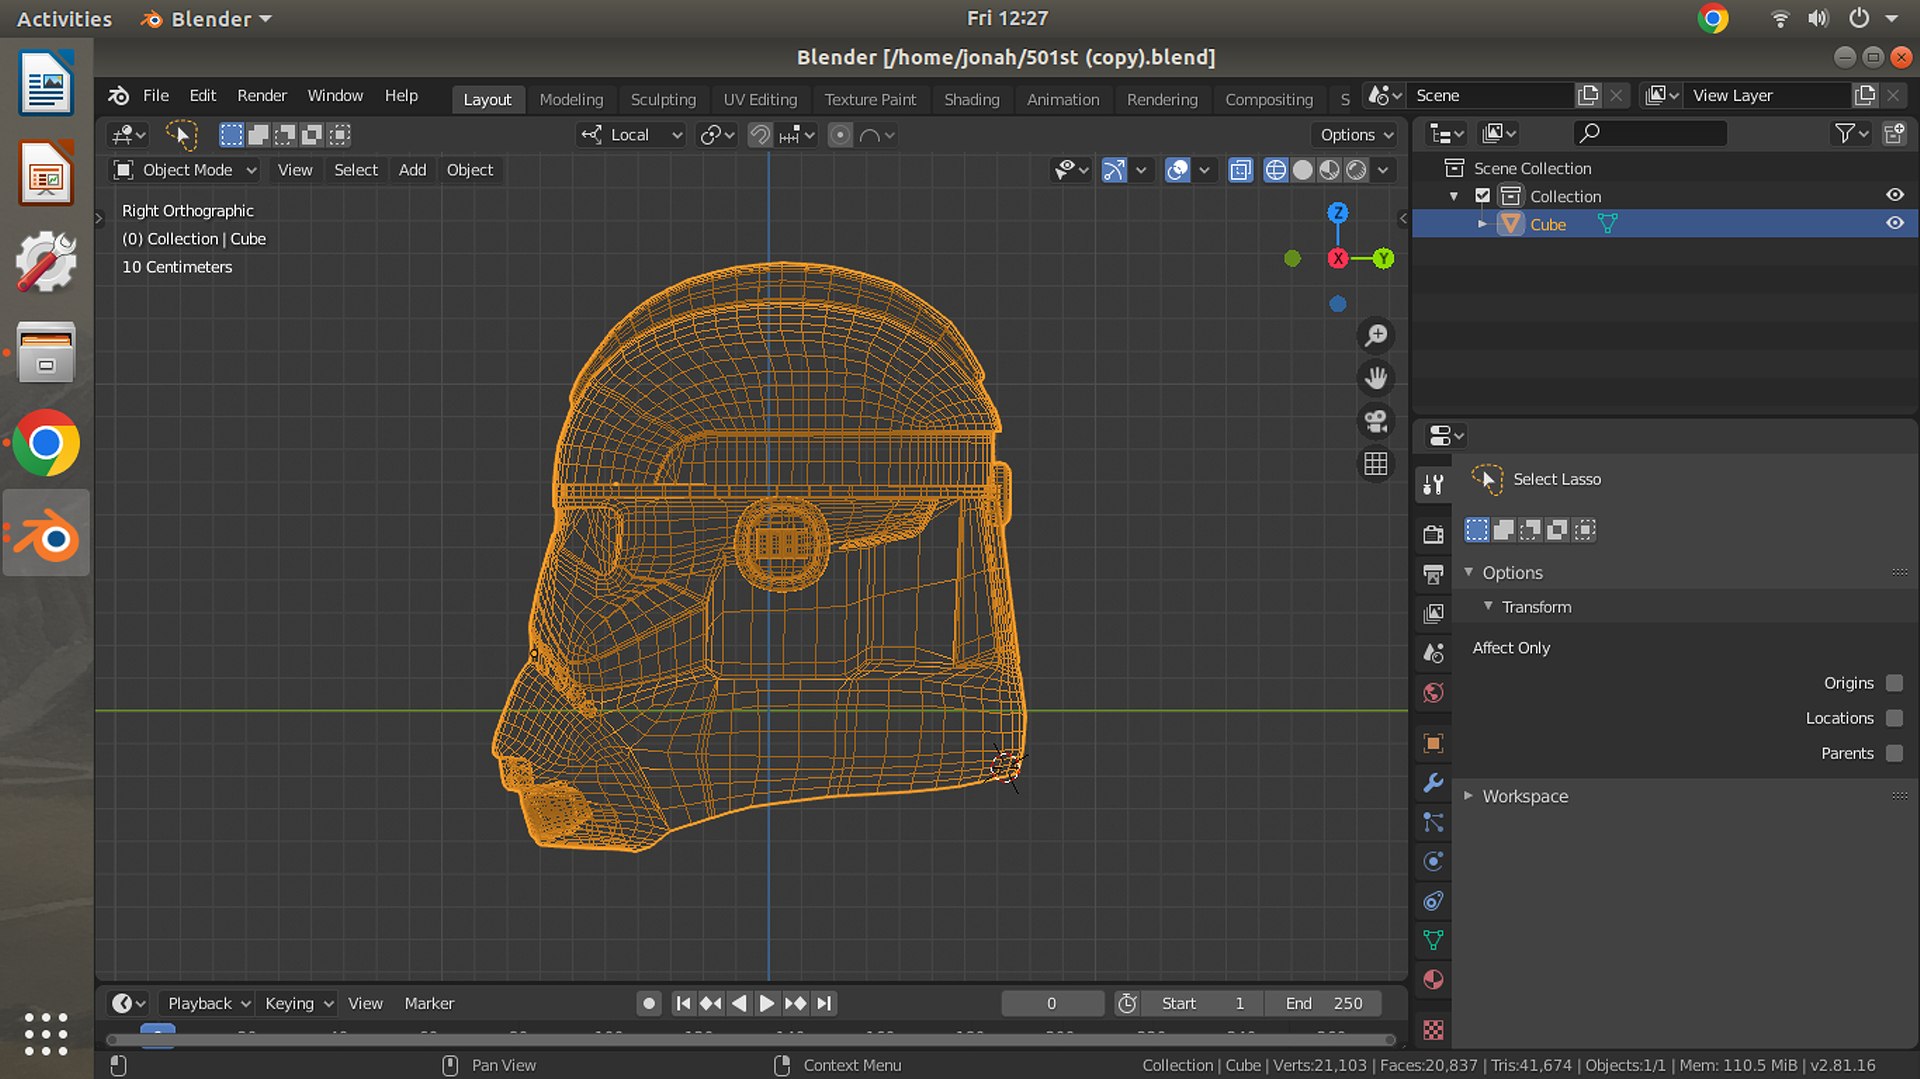Screen dimensions: 1920x1079
Task: Enable the Parents checkbox
Action: click(x=1894, y=753)
